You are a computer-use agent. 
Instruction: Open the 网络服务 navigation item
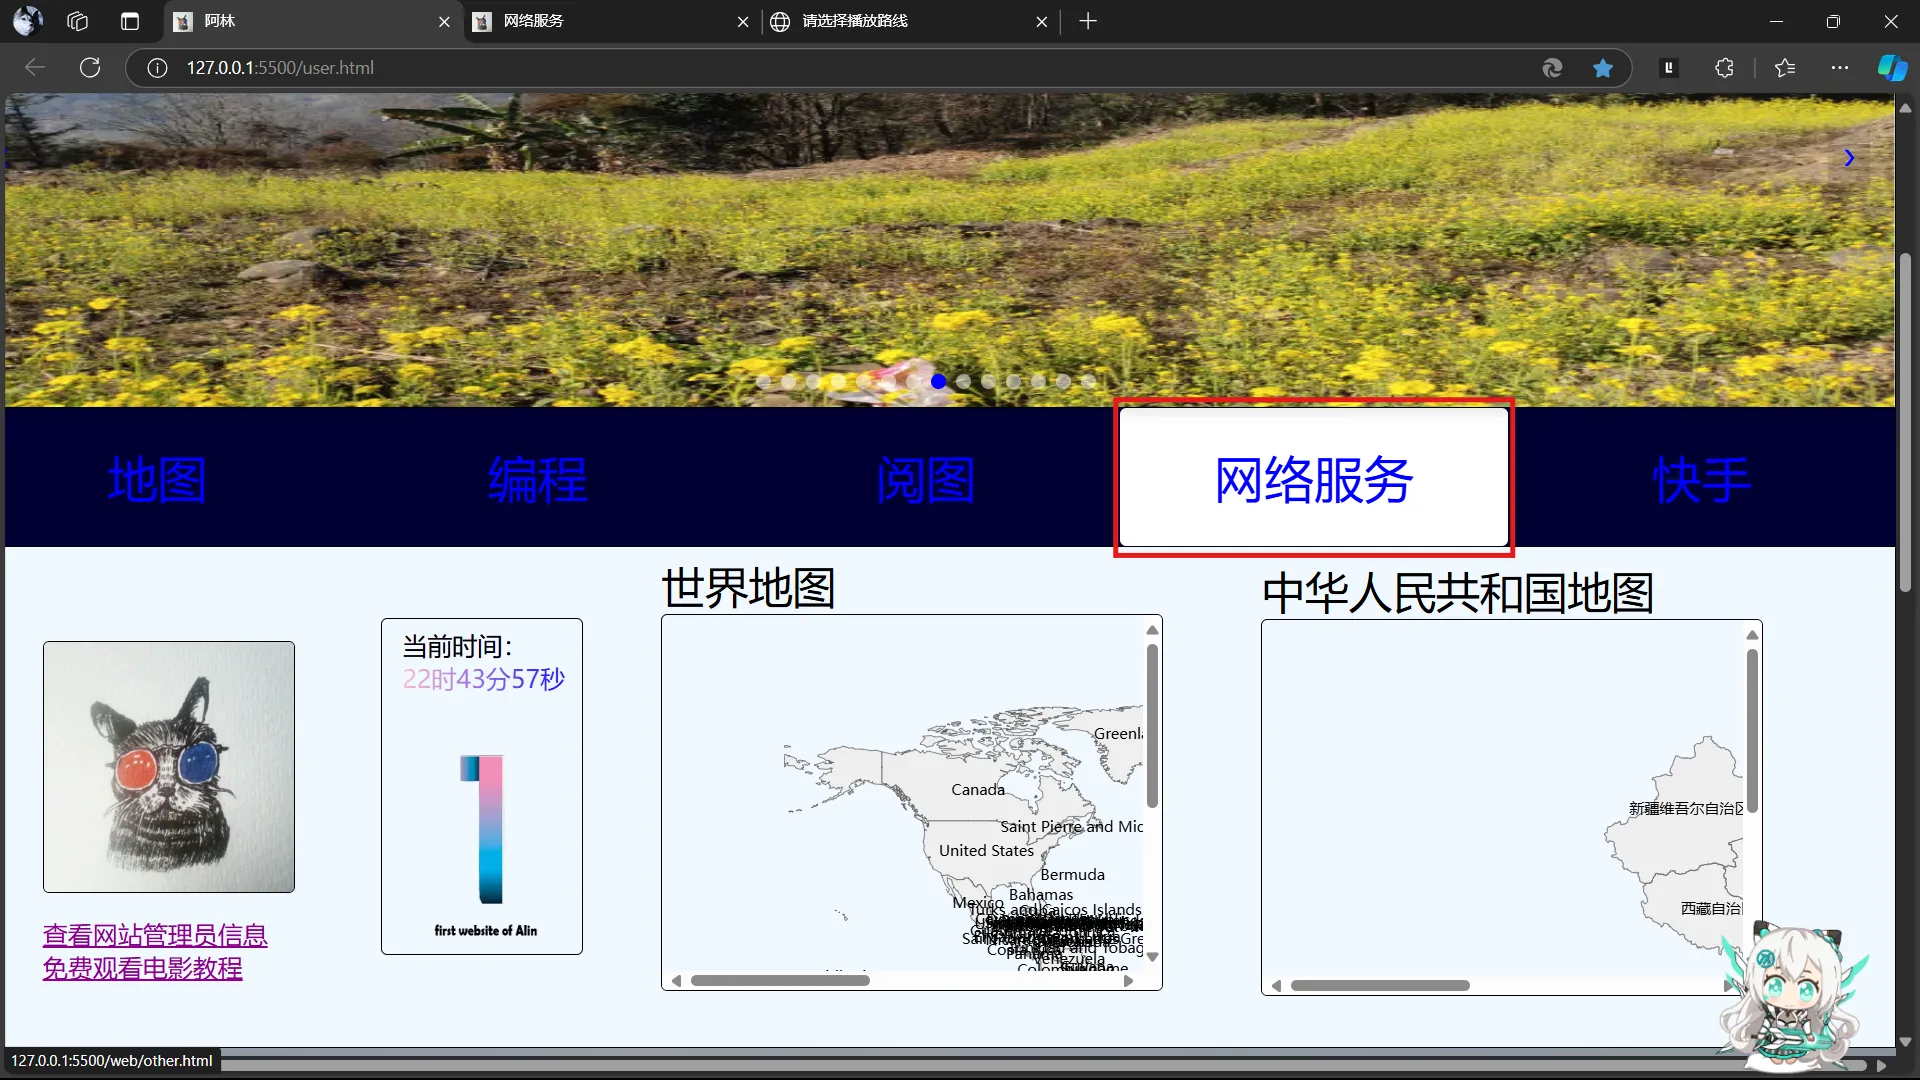(x=1313, y=479)
